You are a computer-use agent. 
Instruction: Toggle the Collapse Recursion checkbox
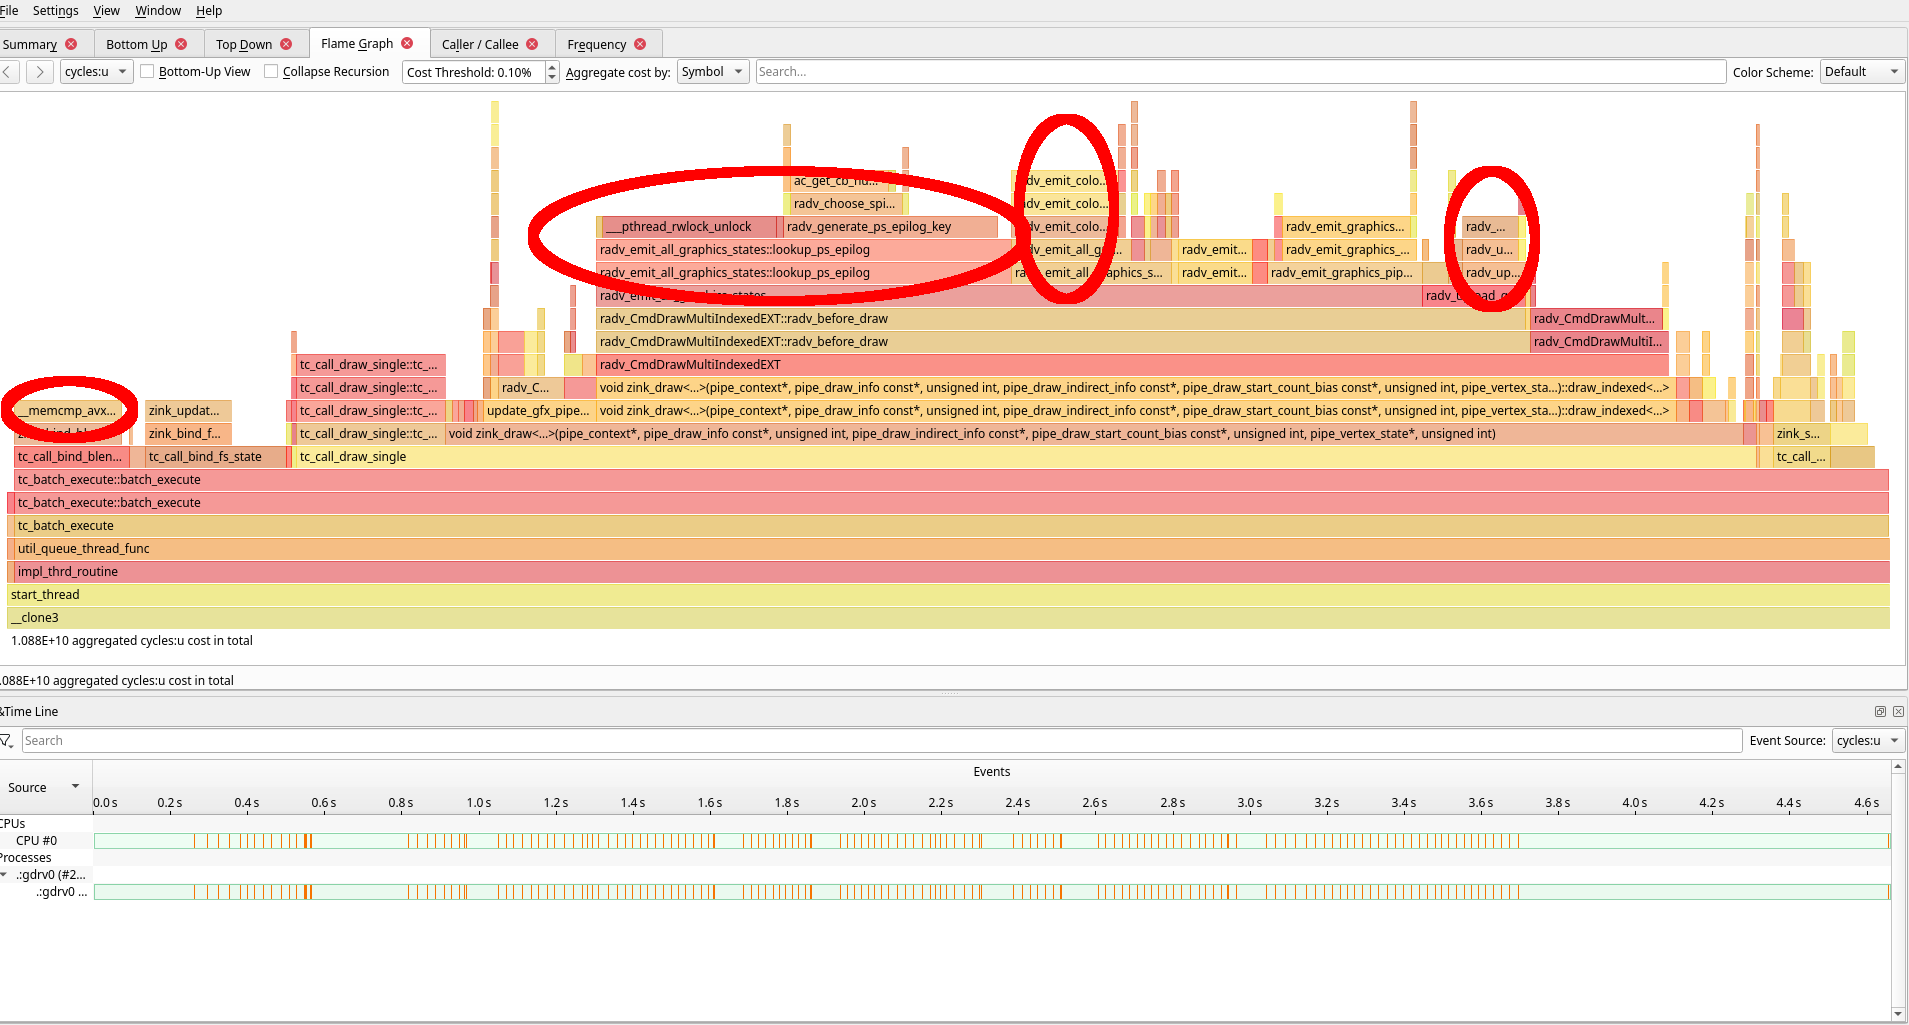pos(271,72)
